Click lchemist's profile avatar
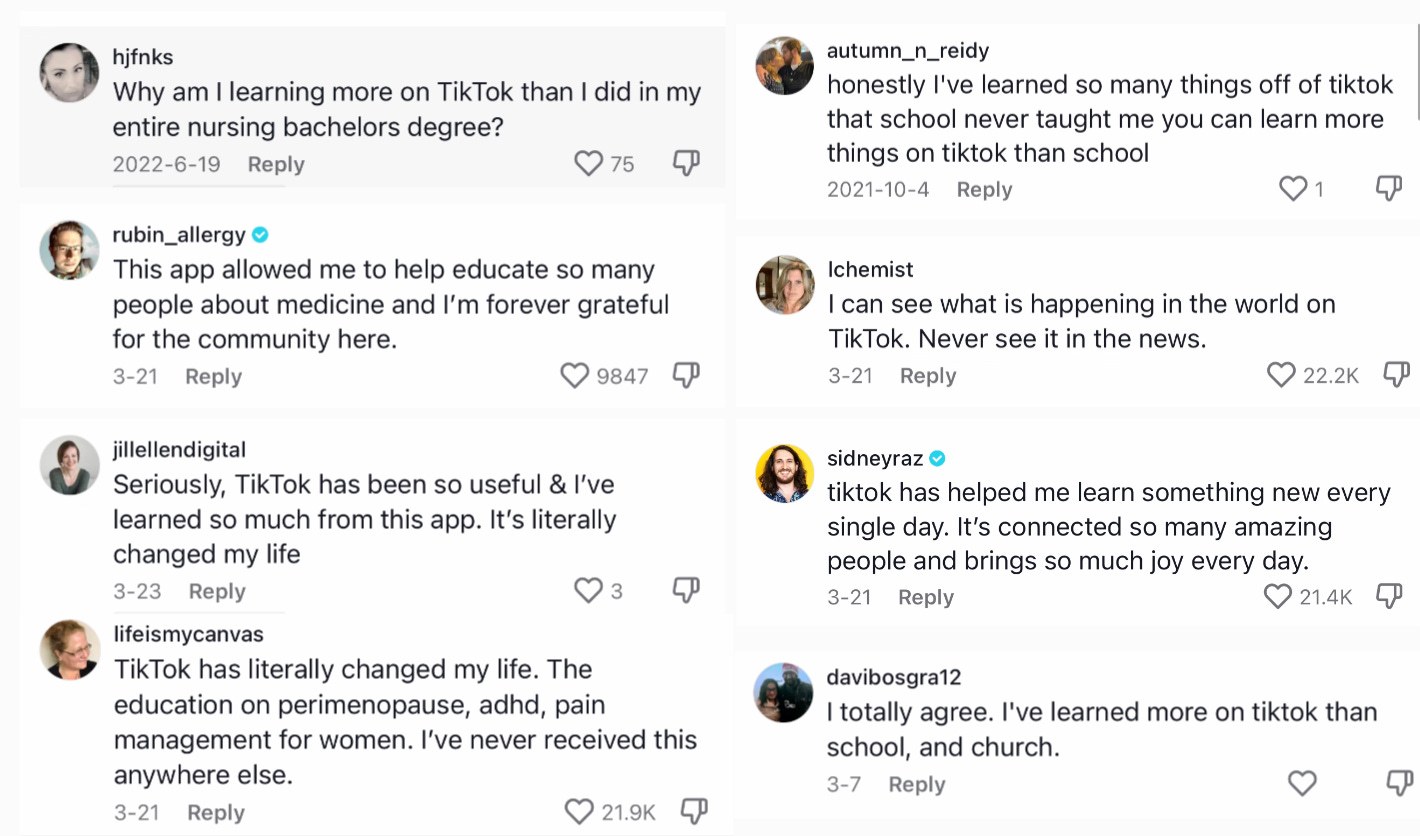 tap(785, 285)
